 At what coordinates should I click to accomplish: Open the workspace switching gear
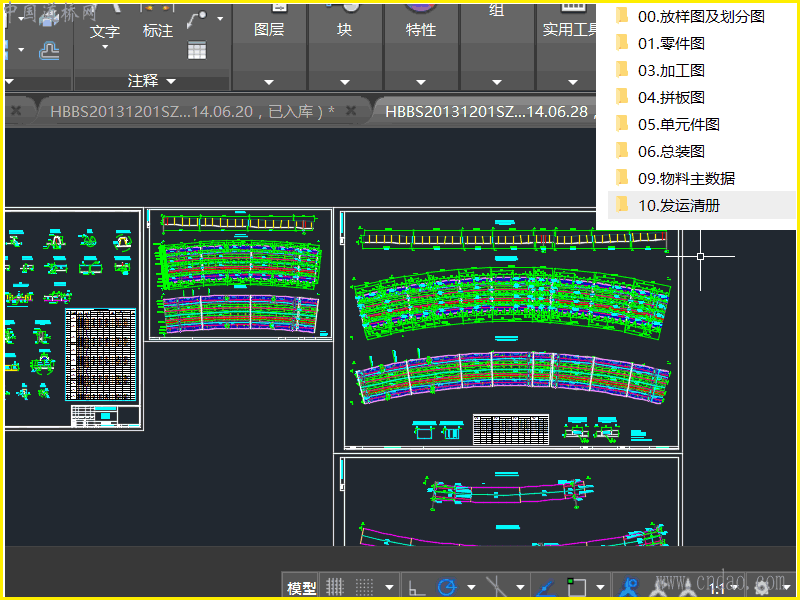[x=762, y=588]
